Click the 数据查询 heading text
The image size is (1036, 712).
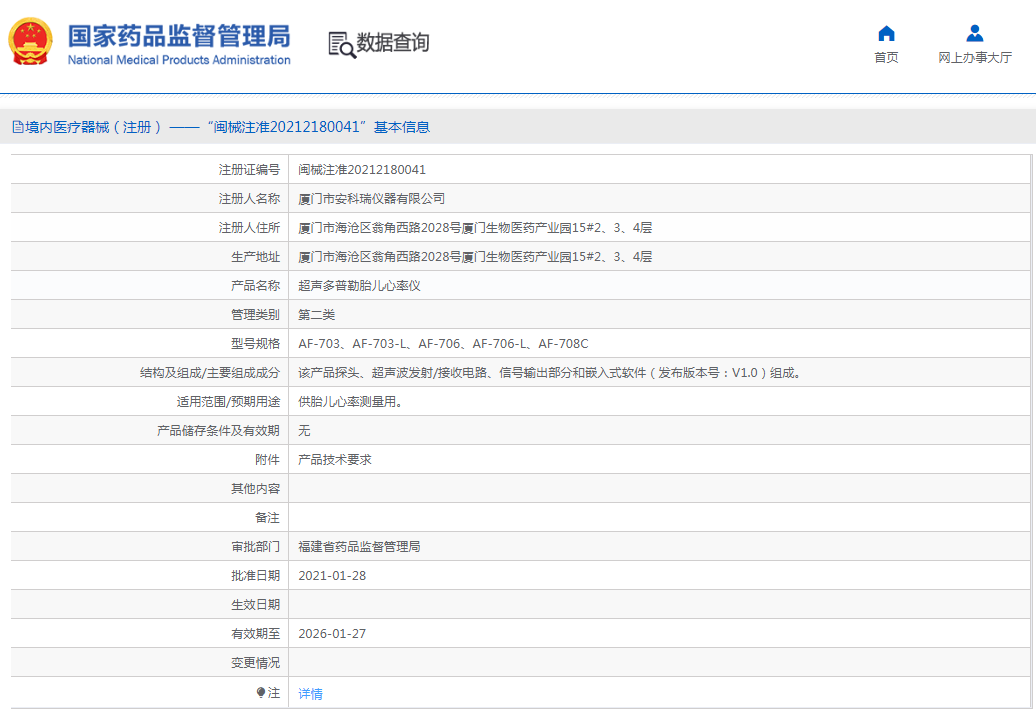pos(393,43)
